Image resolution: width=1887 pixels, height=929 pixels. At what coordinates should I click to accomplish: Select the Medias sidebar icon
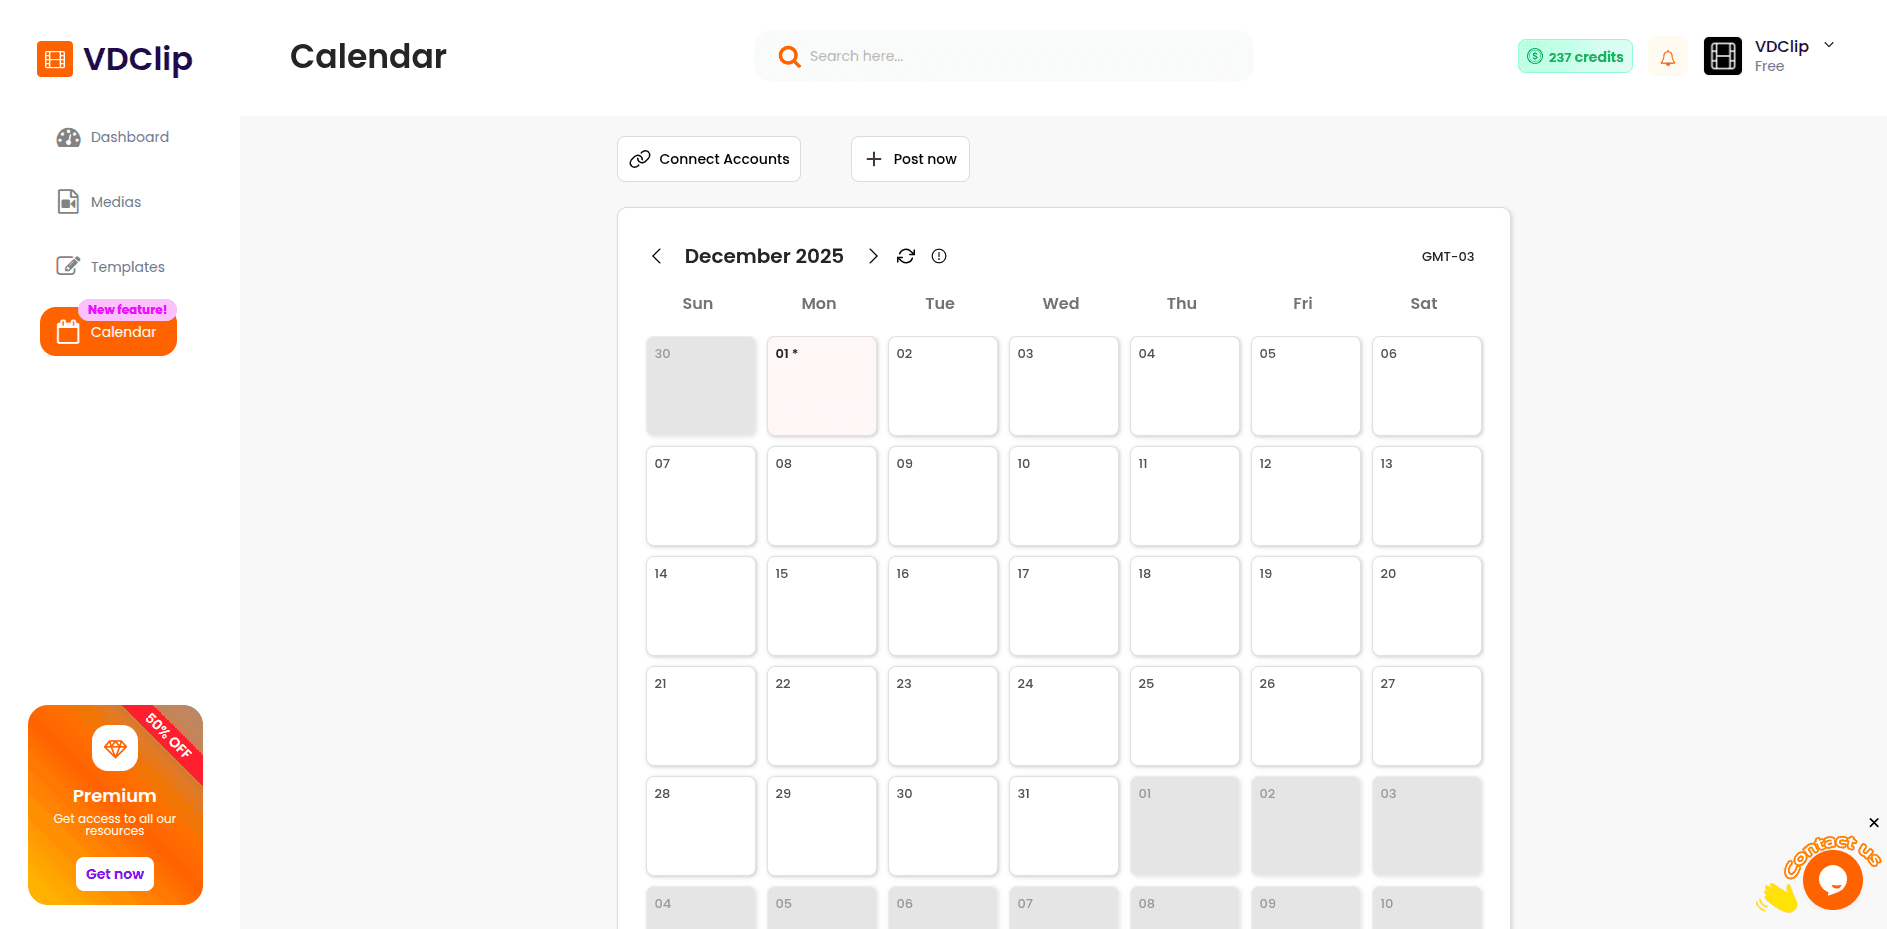(x=67, y=201)
